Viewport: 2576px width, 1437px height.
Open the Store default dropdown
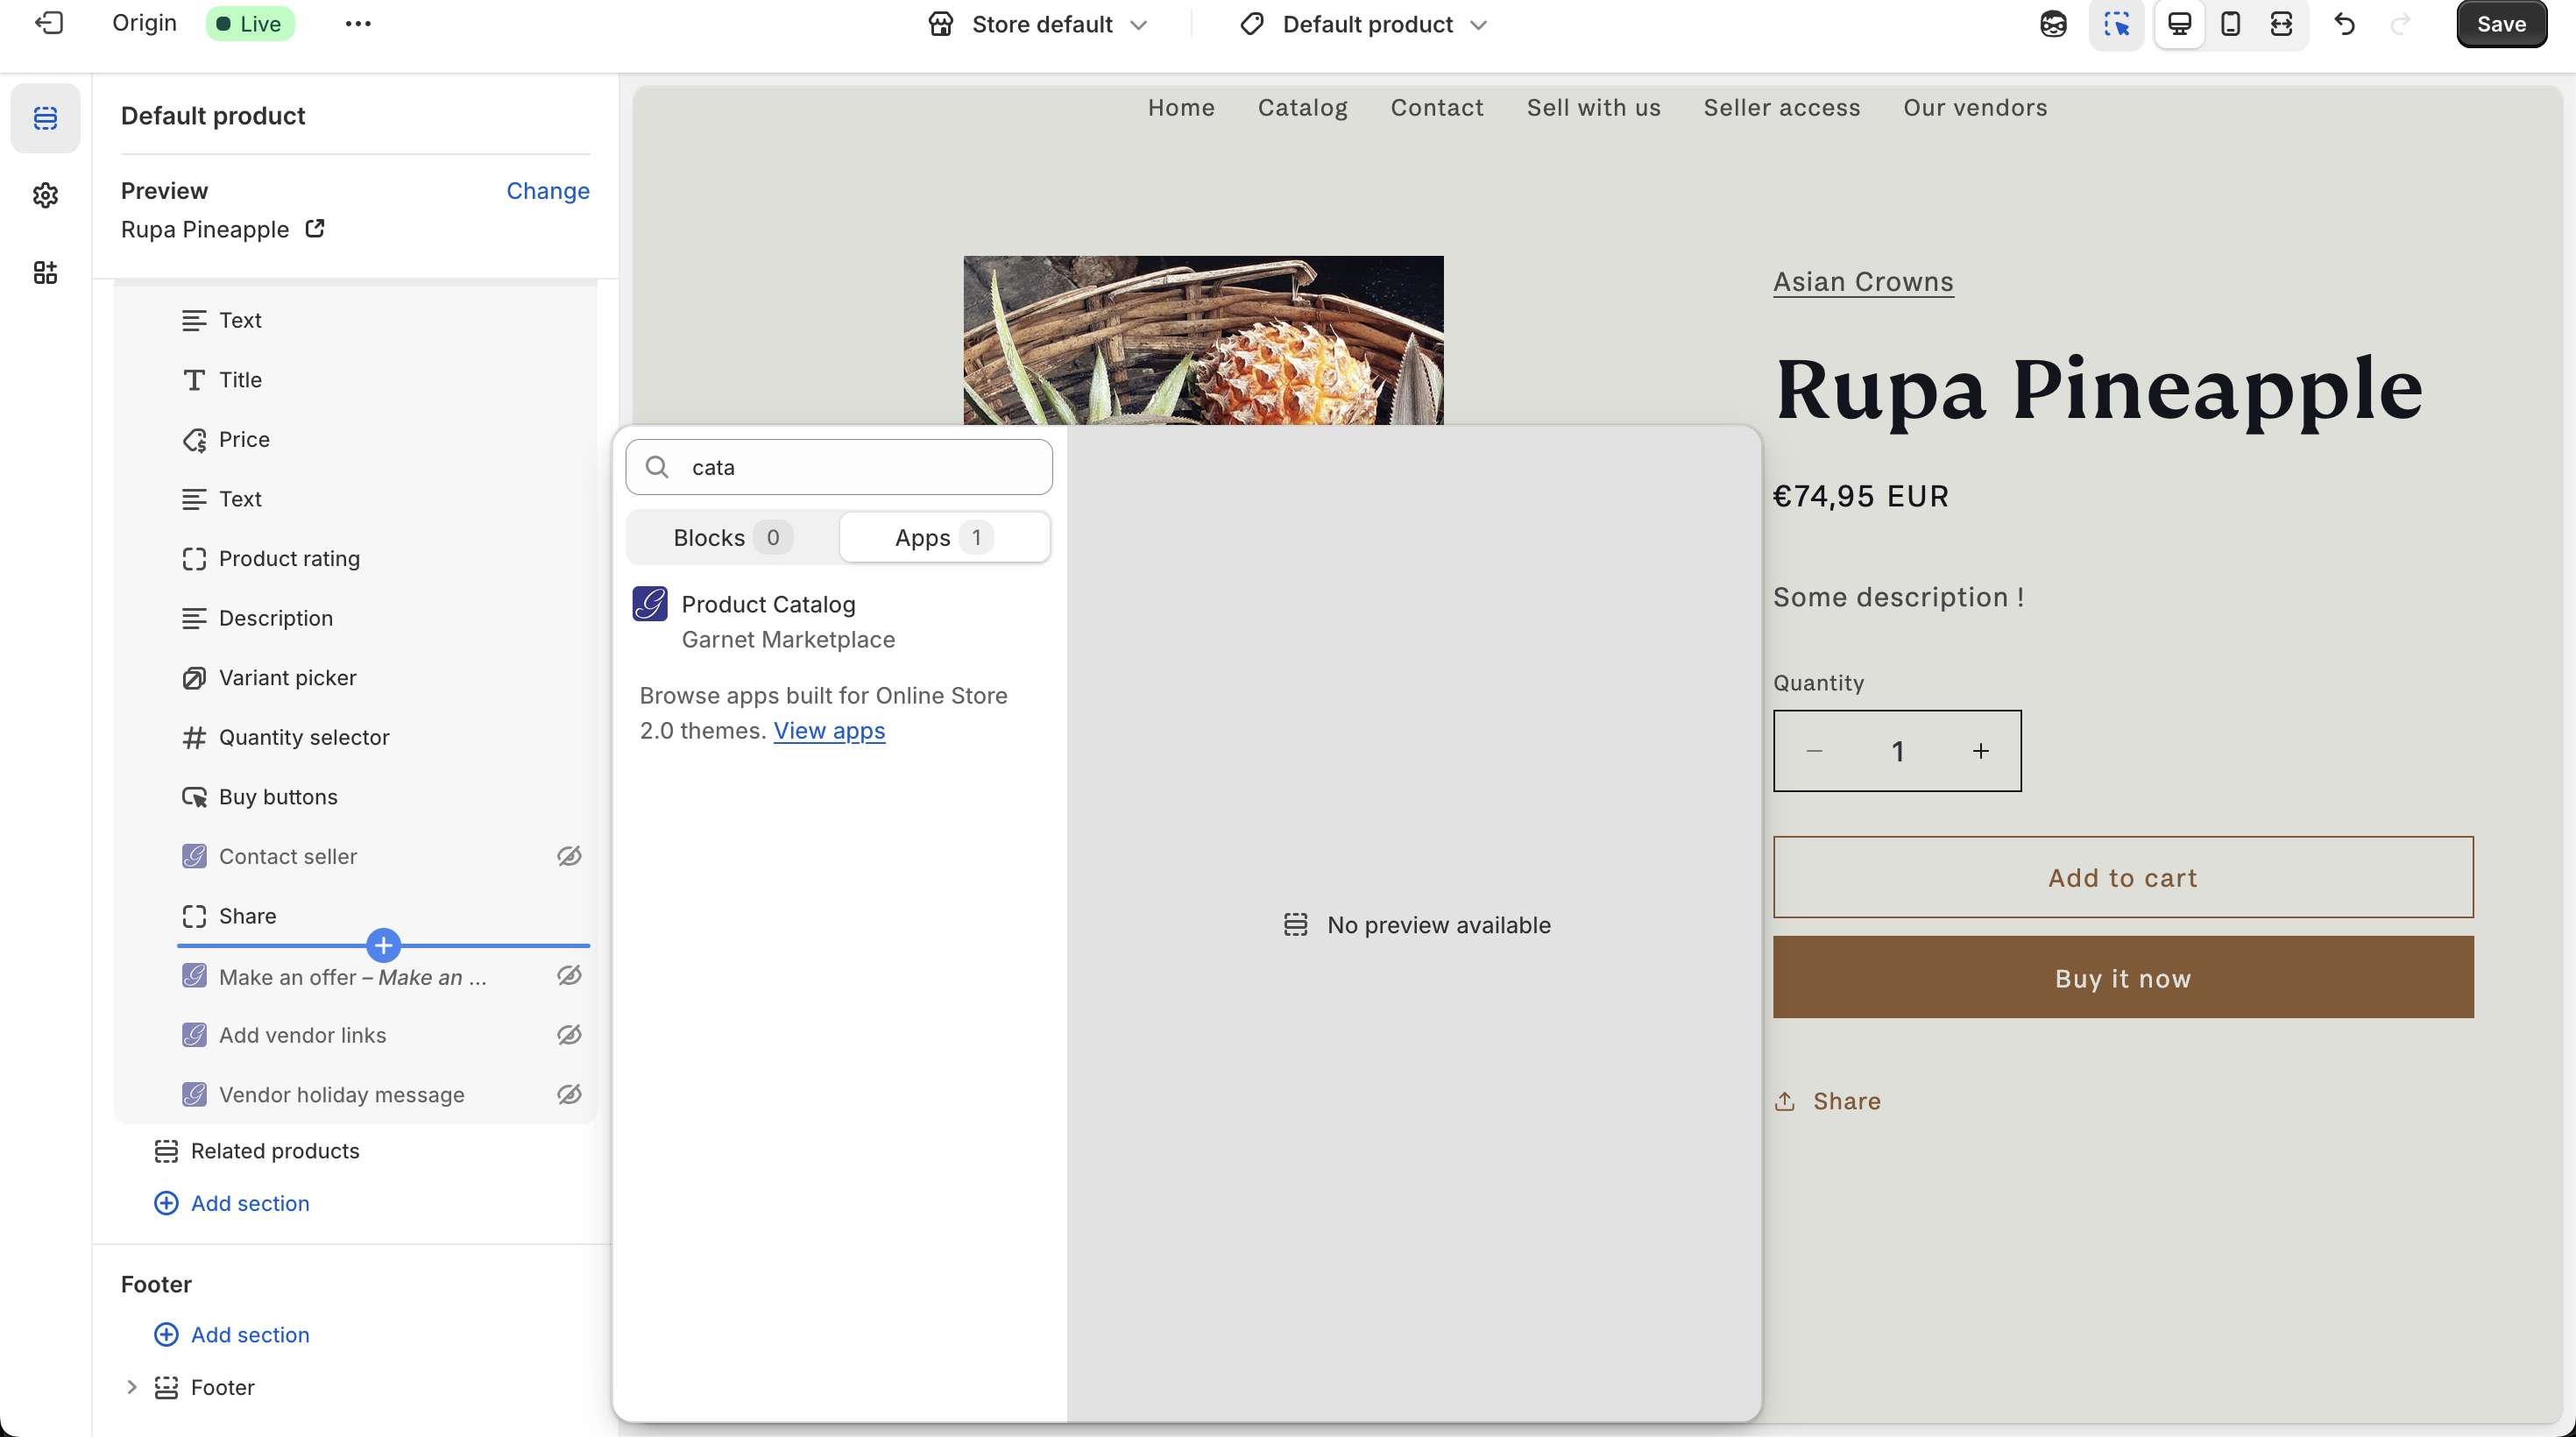click(x=1037, y=24)
